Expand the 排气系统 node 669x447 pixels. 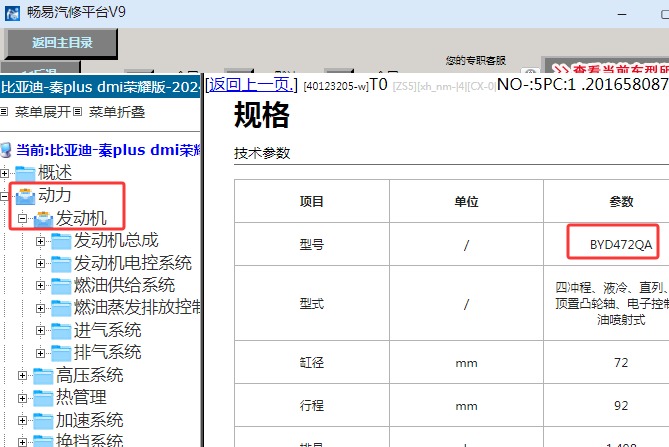tap(41, 353)
